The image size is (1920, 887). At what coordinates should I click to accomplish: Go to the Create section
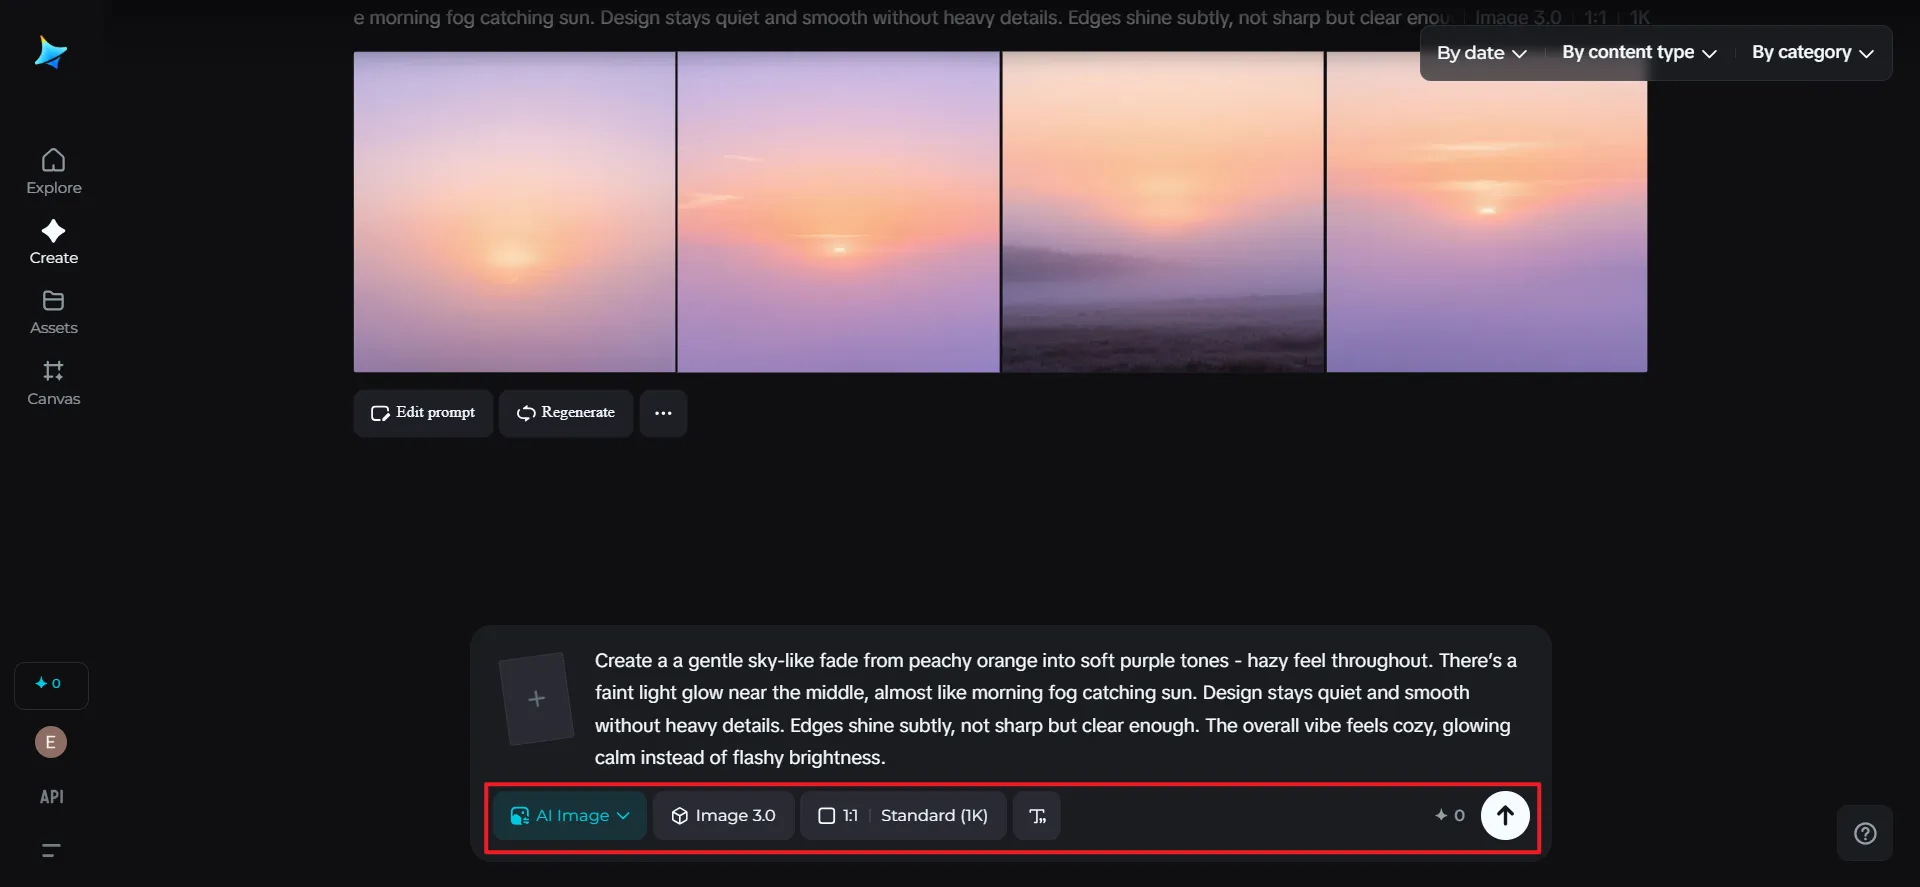point(53,242)
